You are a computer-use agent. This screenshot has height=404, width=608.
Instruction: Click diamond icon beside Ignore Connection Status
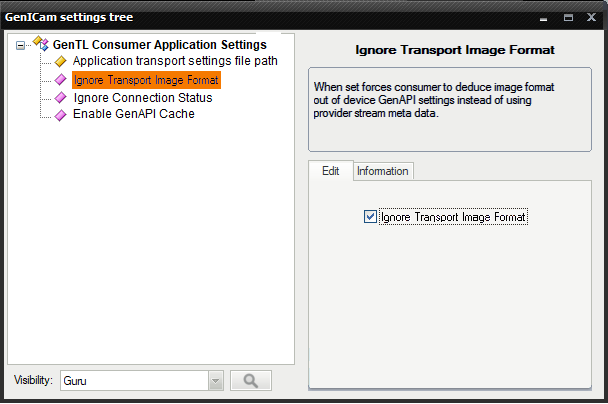(60, 98)
